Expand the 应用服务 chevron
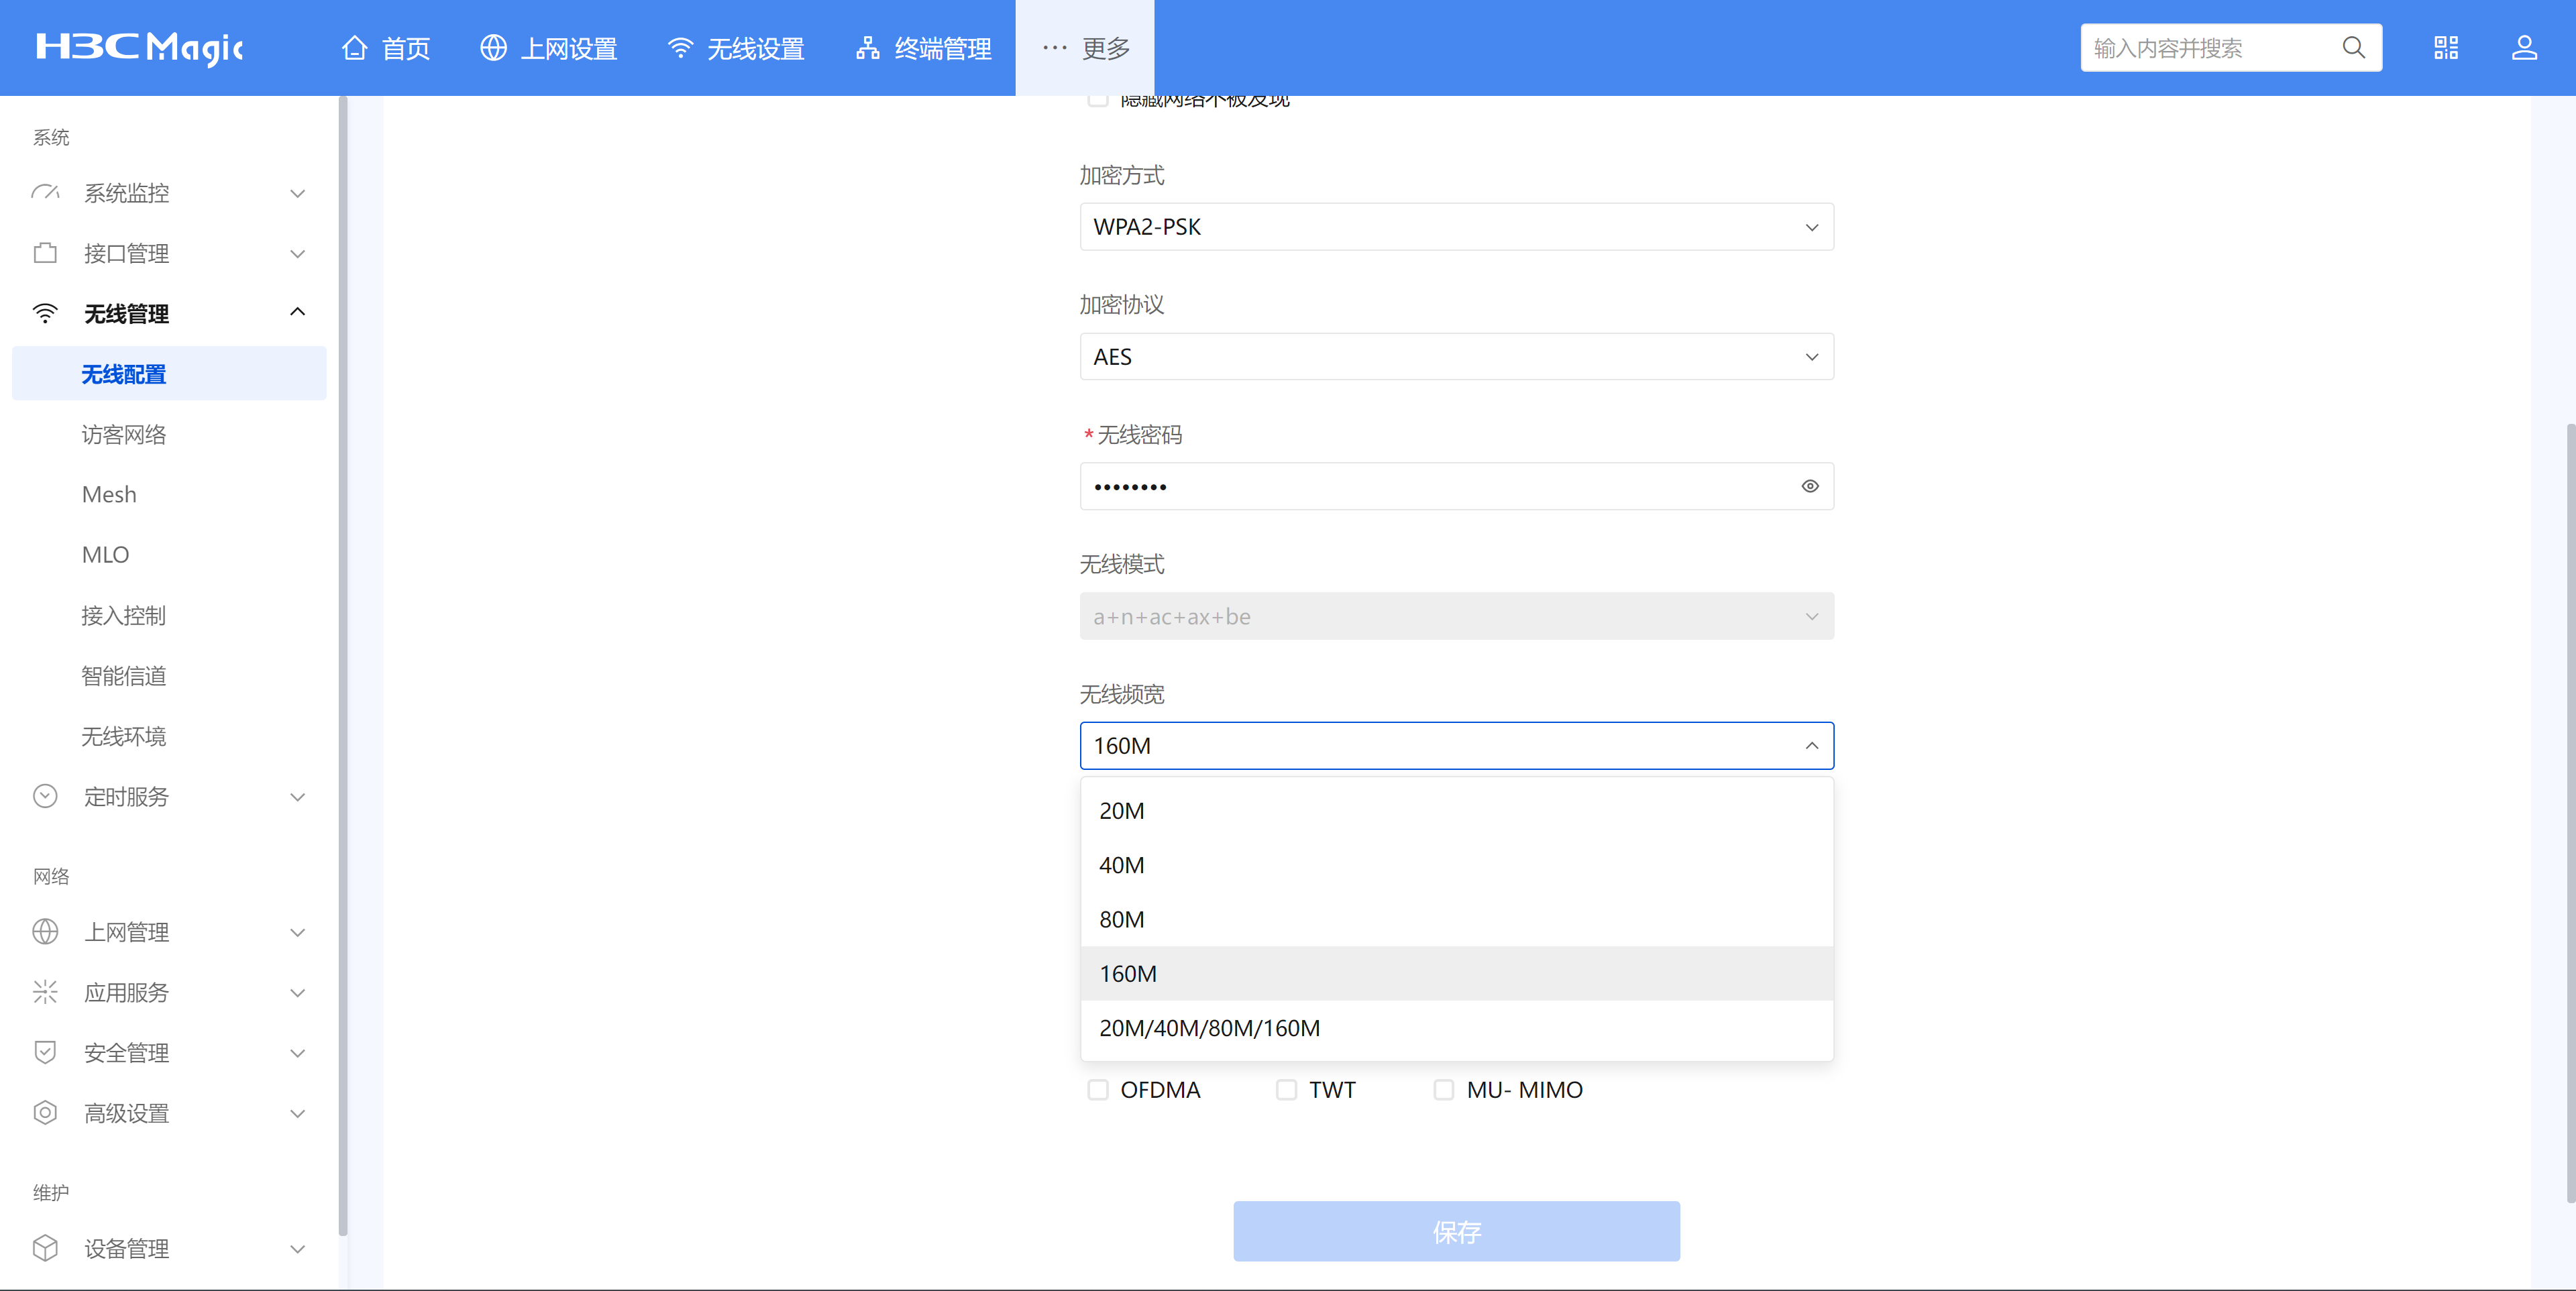The image size is (2576, 1291). pos(297,993)
